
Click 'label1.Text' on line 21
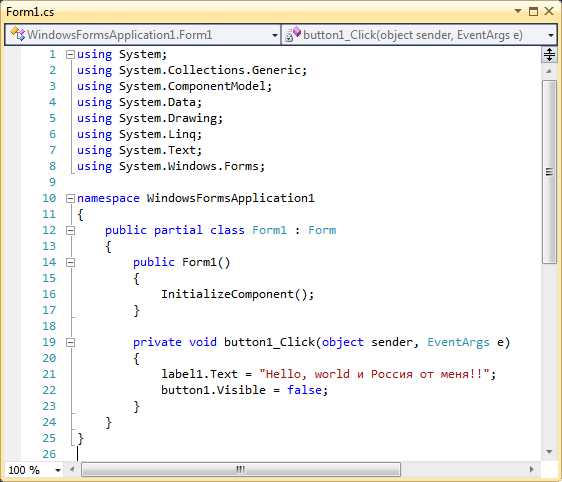tap(199, 374)
